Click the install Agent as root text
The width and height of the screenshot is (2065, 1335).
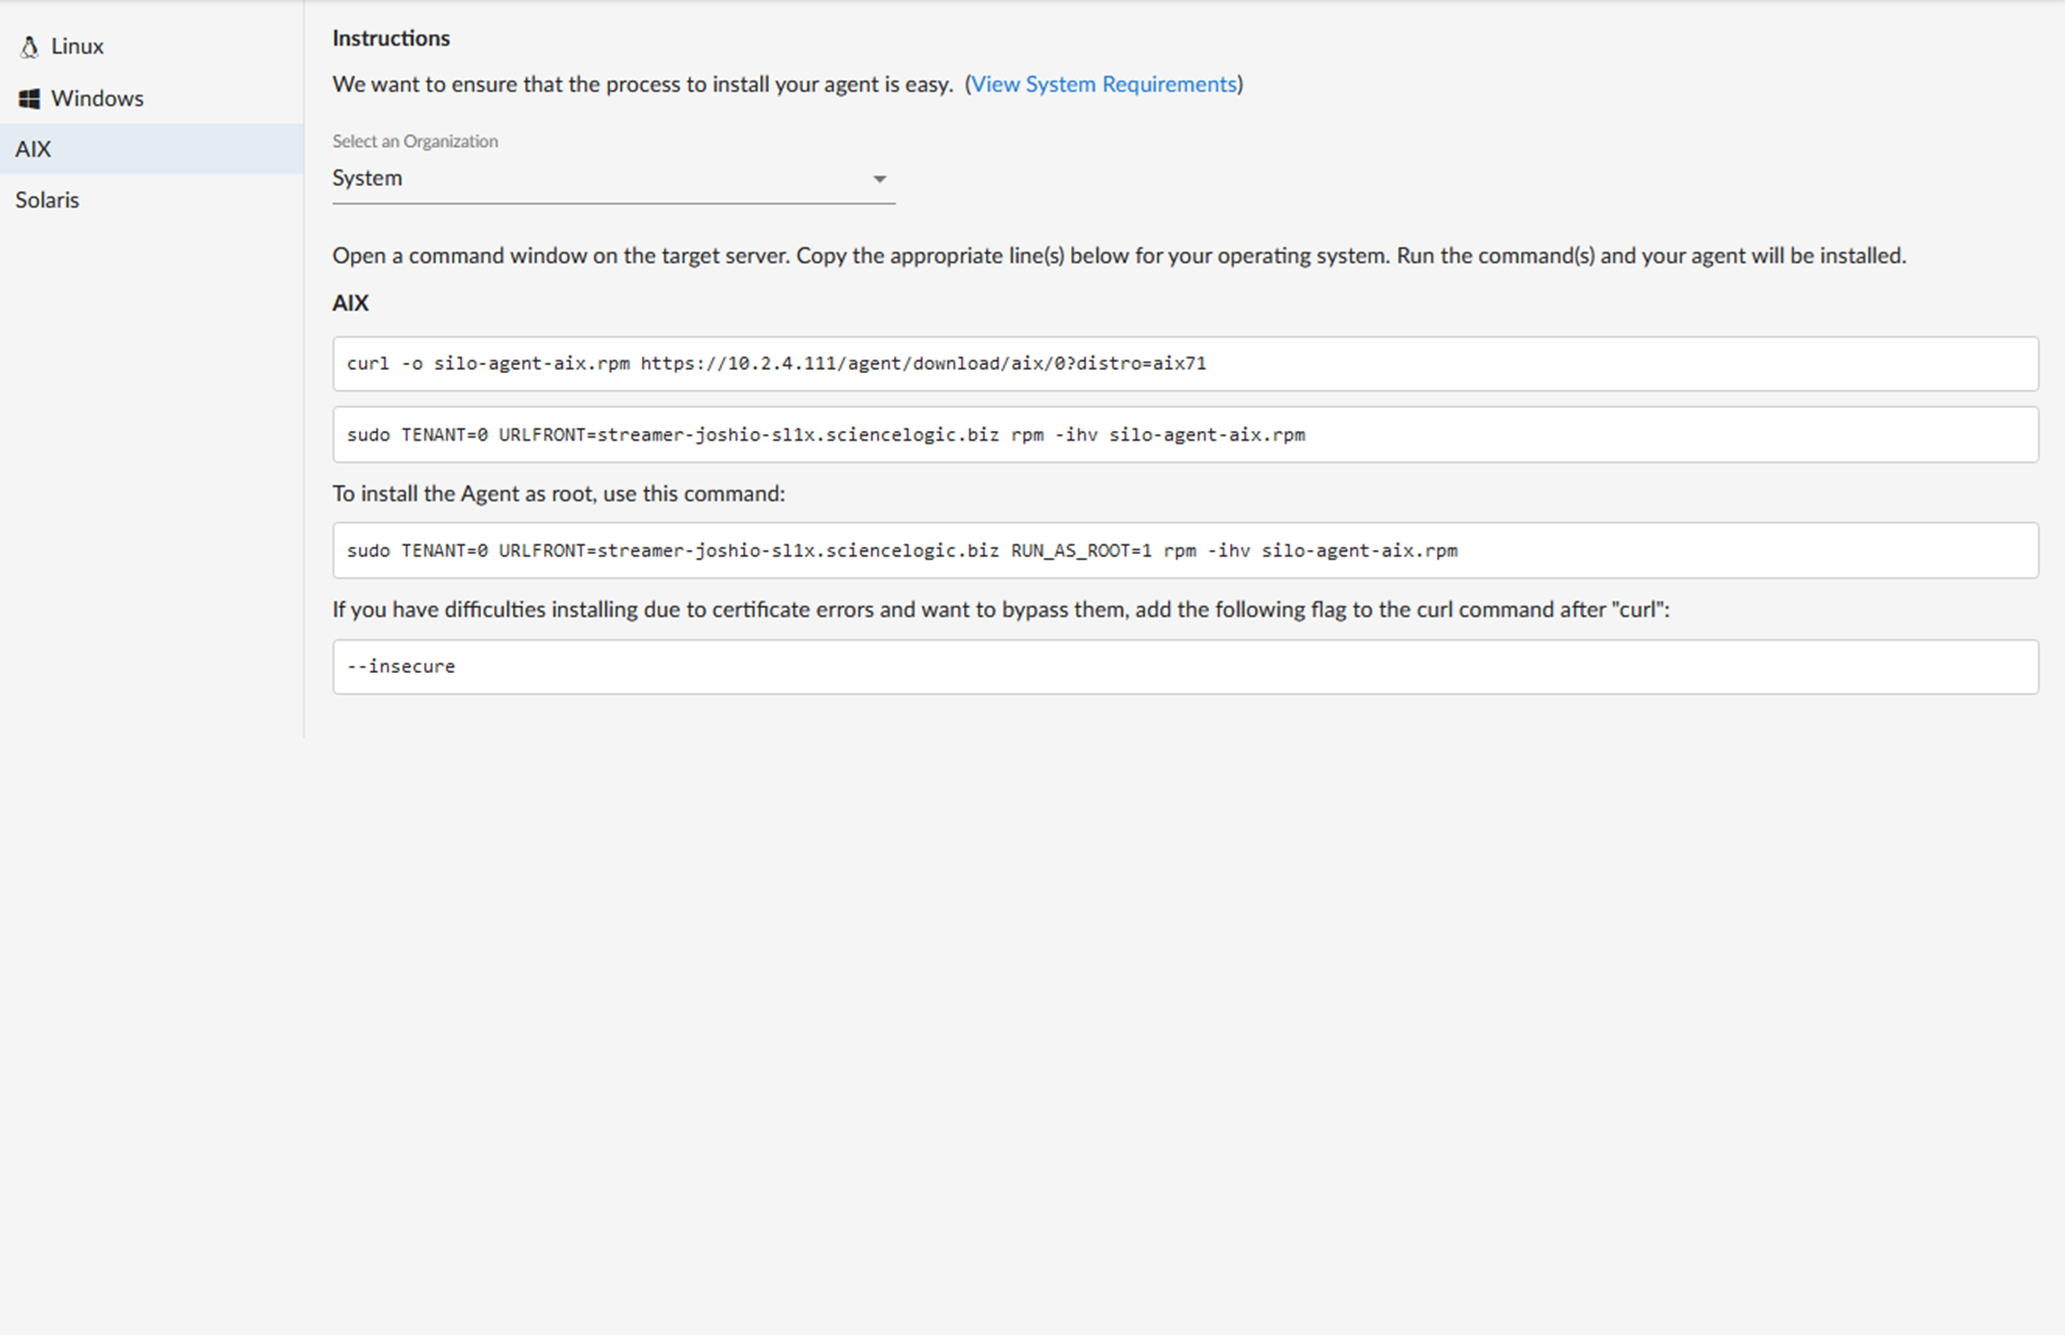click(x=558, y=494)
